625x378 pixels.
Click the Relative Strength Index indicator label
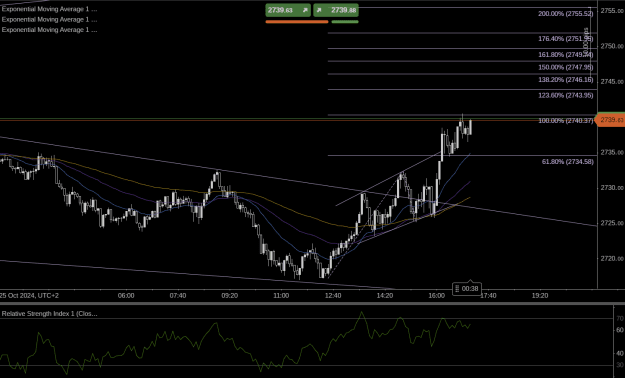49,313
